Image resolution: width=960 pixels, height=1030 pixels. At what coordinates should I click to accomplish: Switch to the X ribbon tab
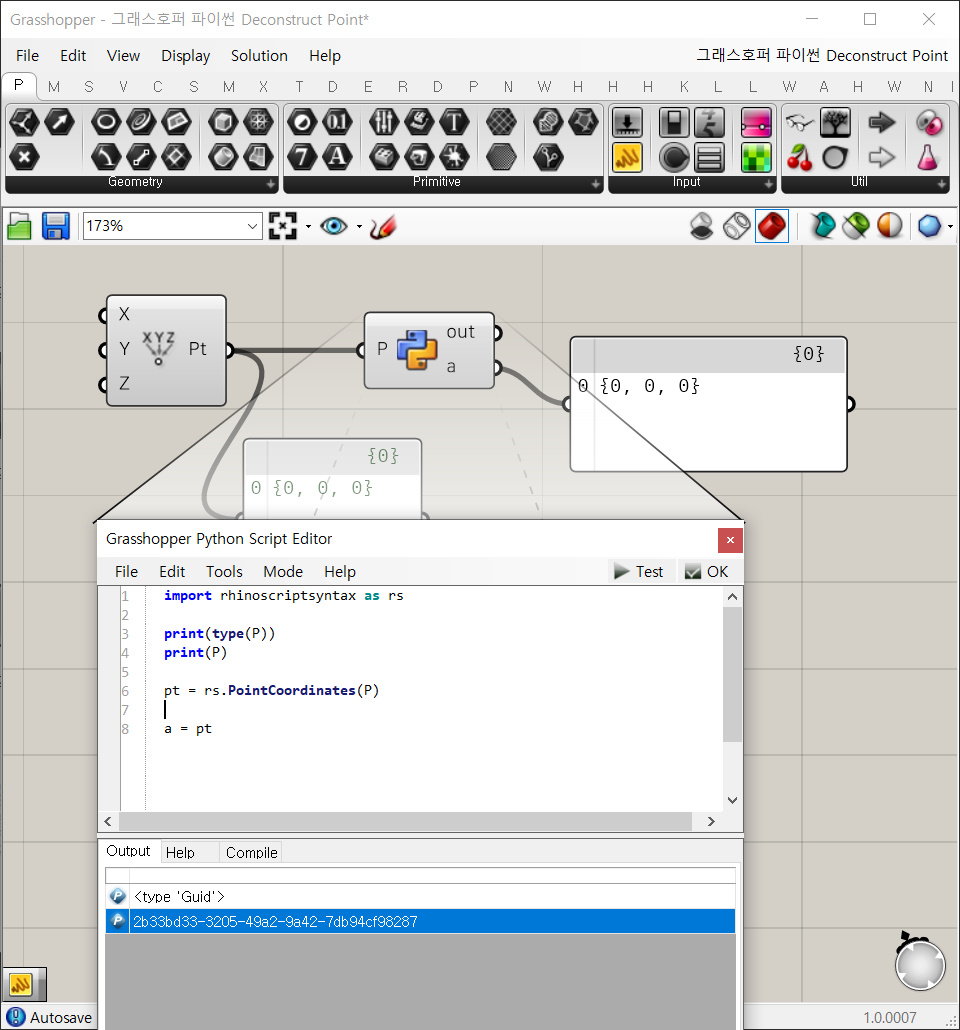[x=263, y=87]
